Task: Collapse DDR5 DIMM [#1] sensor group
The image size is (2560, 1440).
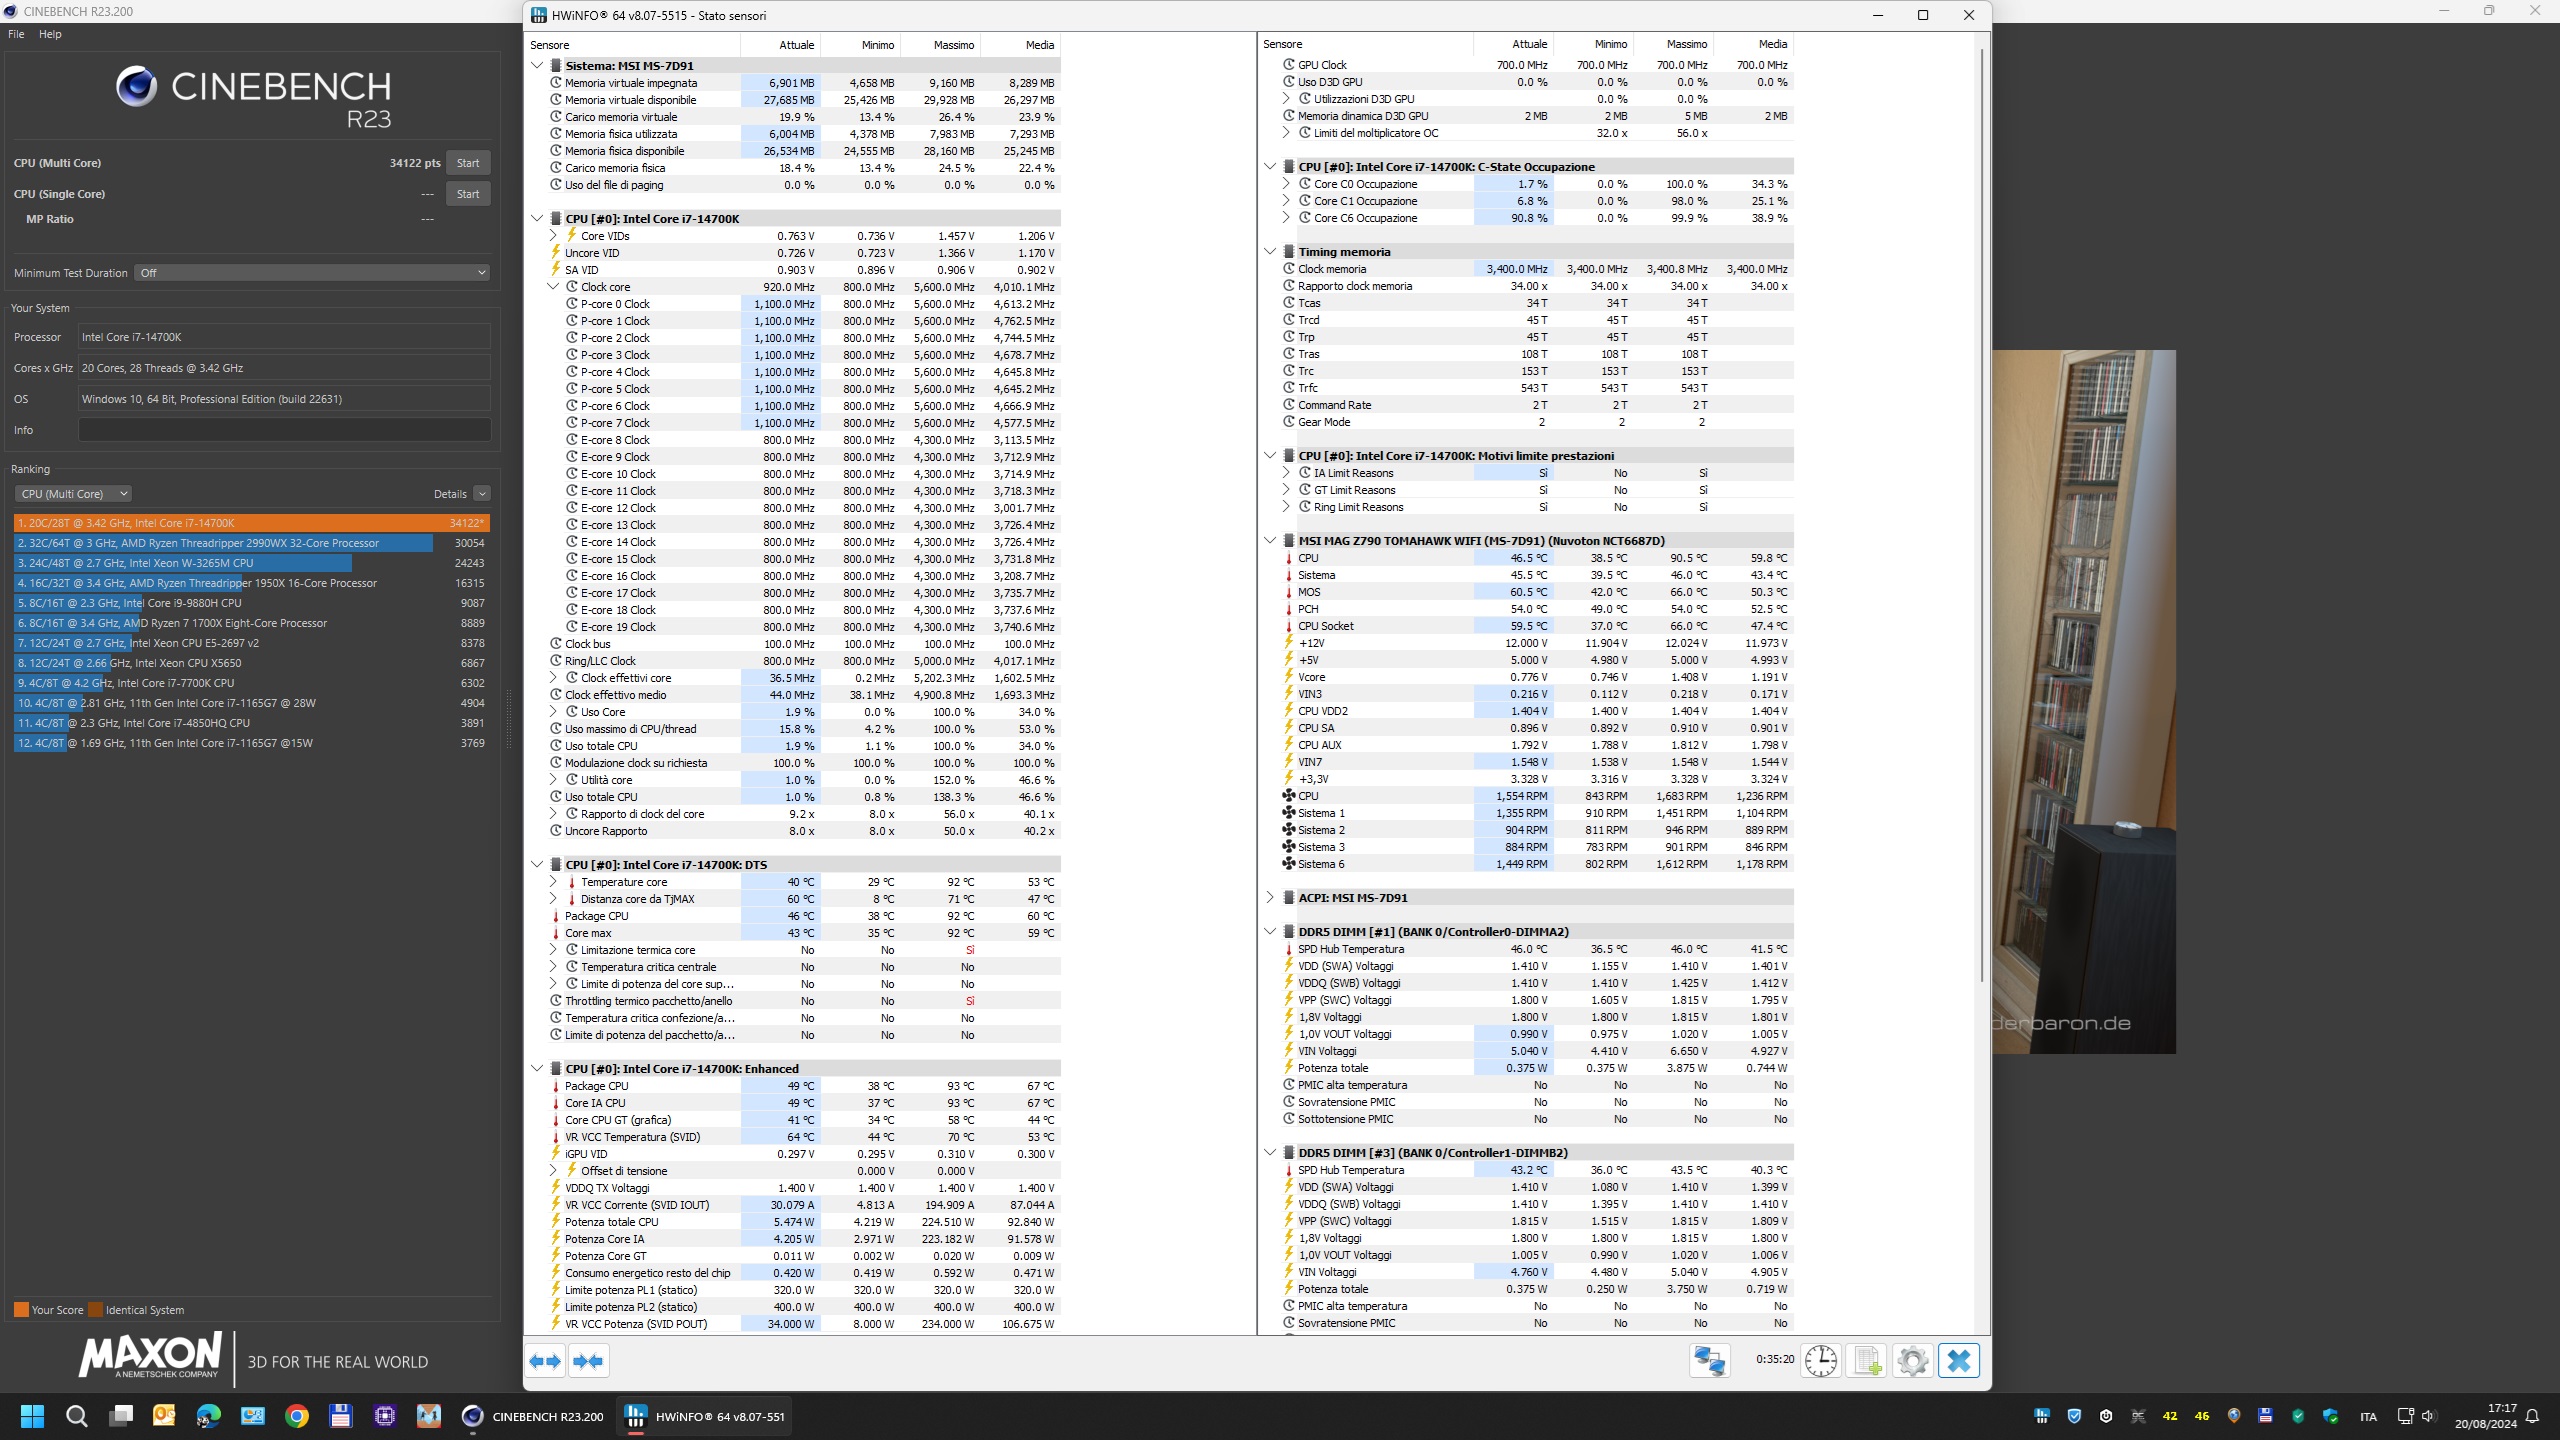Action: 1270,932
